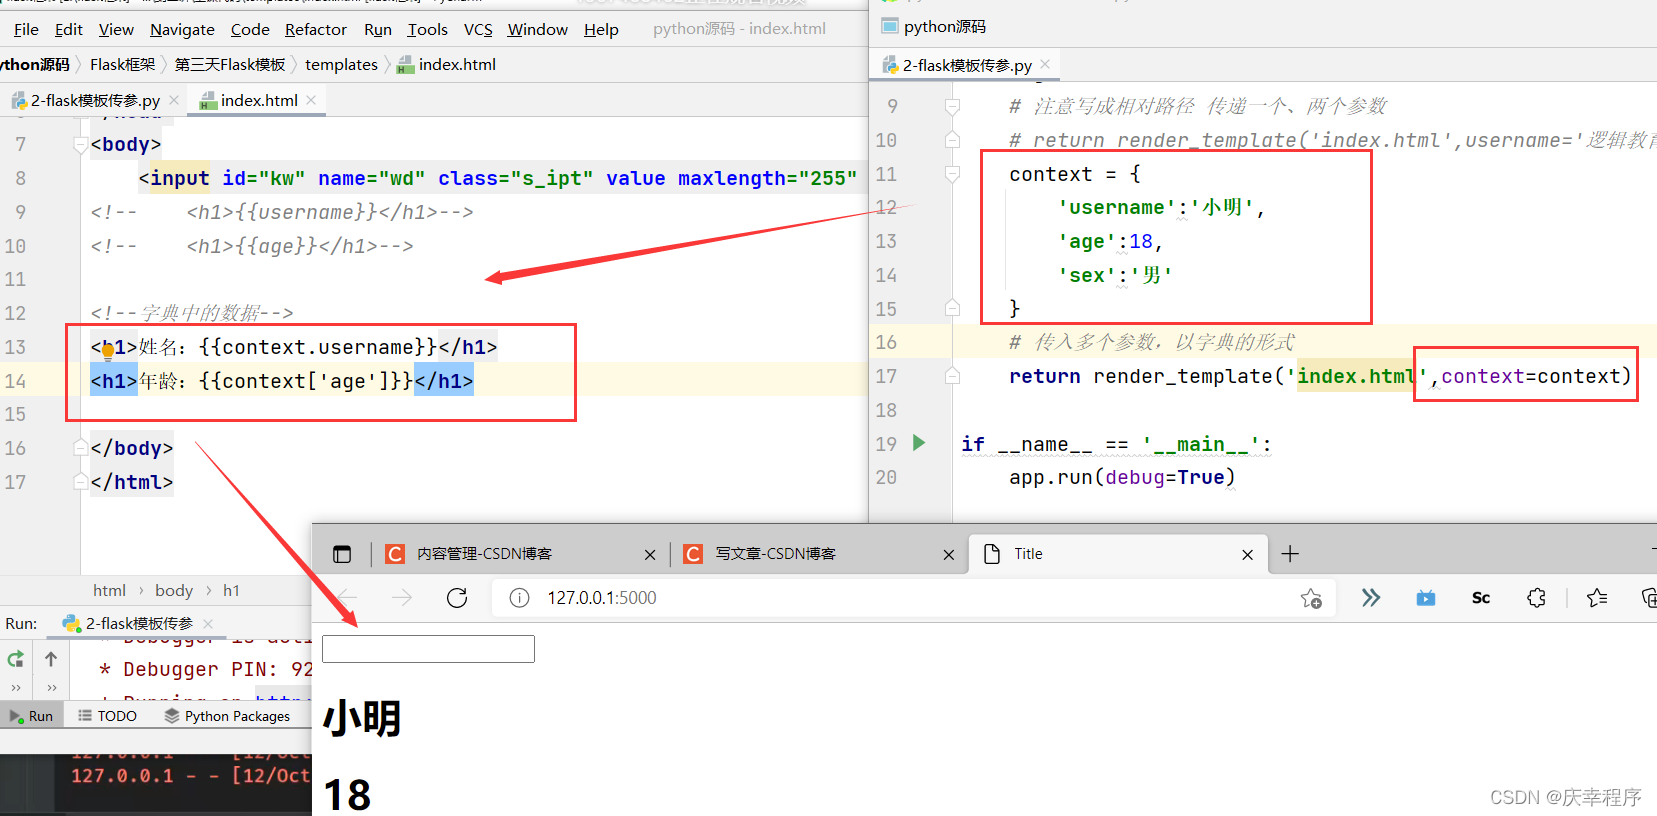The width and height of the screenshot is (1657, 816).
Task: Go forward in browser history
Action: (402, 598)
